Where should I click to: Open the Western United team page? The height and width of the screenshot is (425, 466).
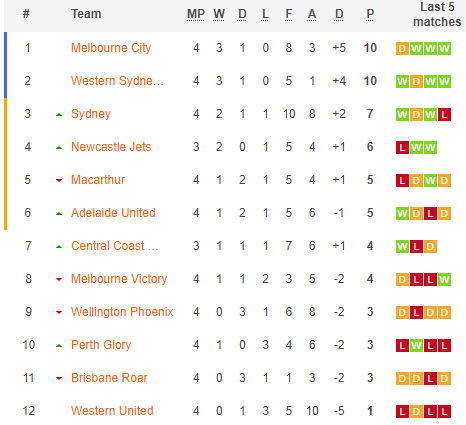(x=112, y=411)
